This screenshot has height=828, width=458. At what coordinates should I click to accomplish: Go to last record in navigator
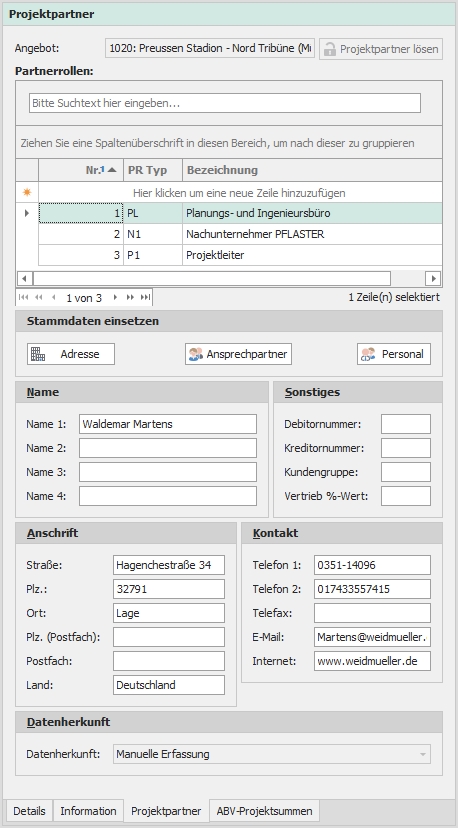click(x=145, y=297)
